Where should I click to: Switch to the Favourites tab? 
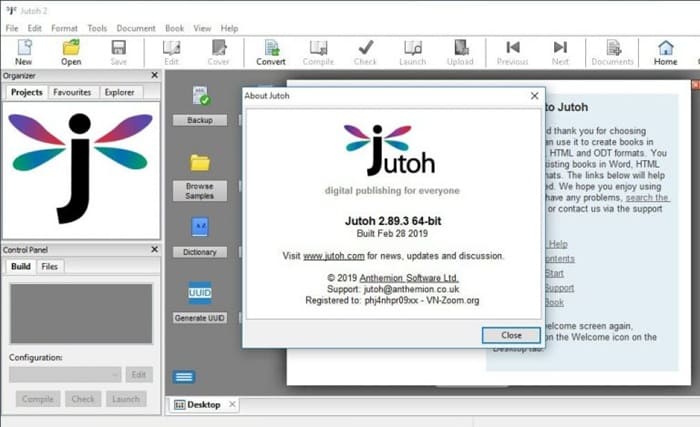point(72,92)
